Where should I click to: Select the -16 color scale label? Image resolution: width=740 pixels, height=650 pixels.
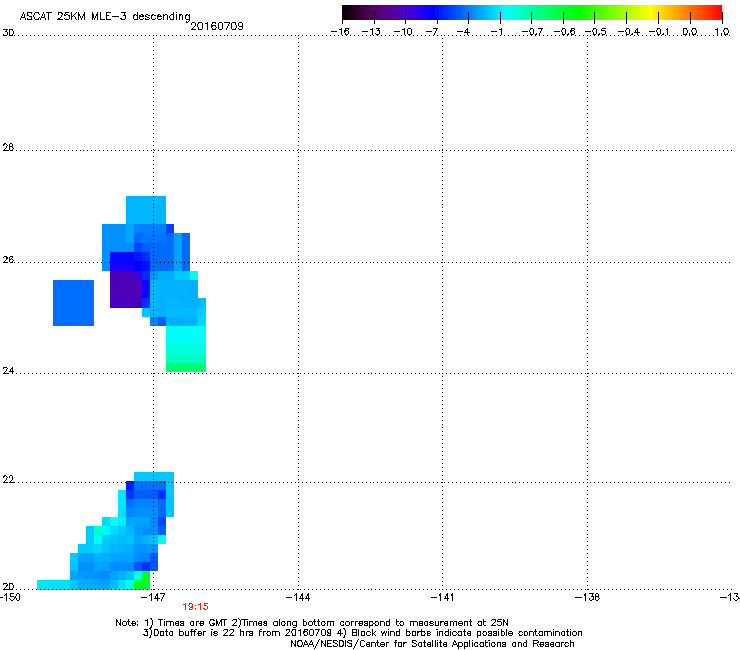click(x=340, y=32)
